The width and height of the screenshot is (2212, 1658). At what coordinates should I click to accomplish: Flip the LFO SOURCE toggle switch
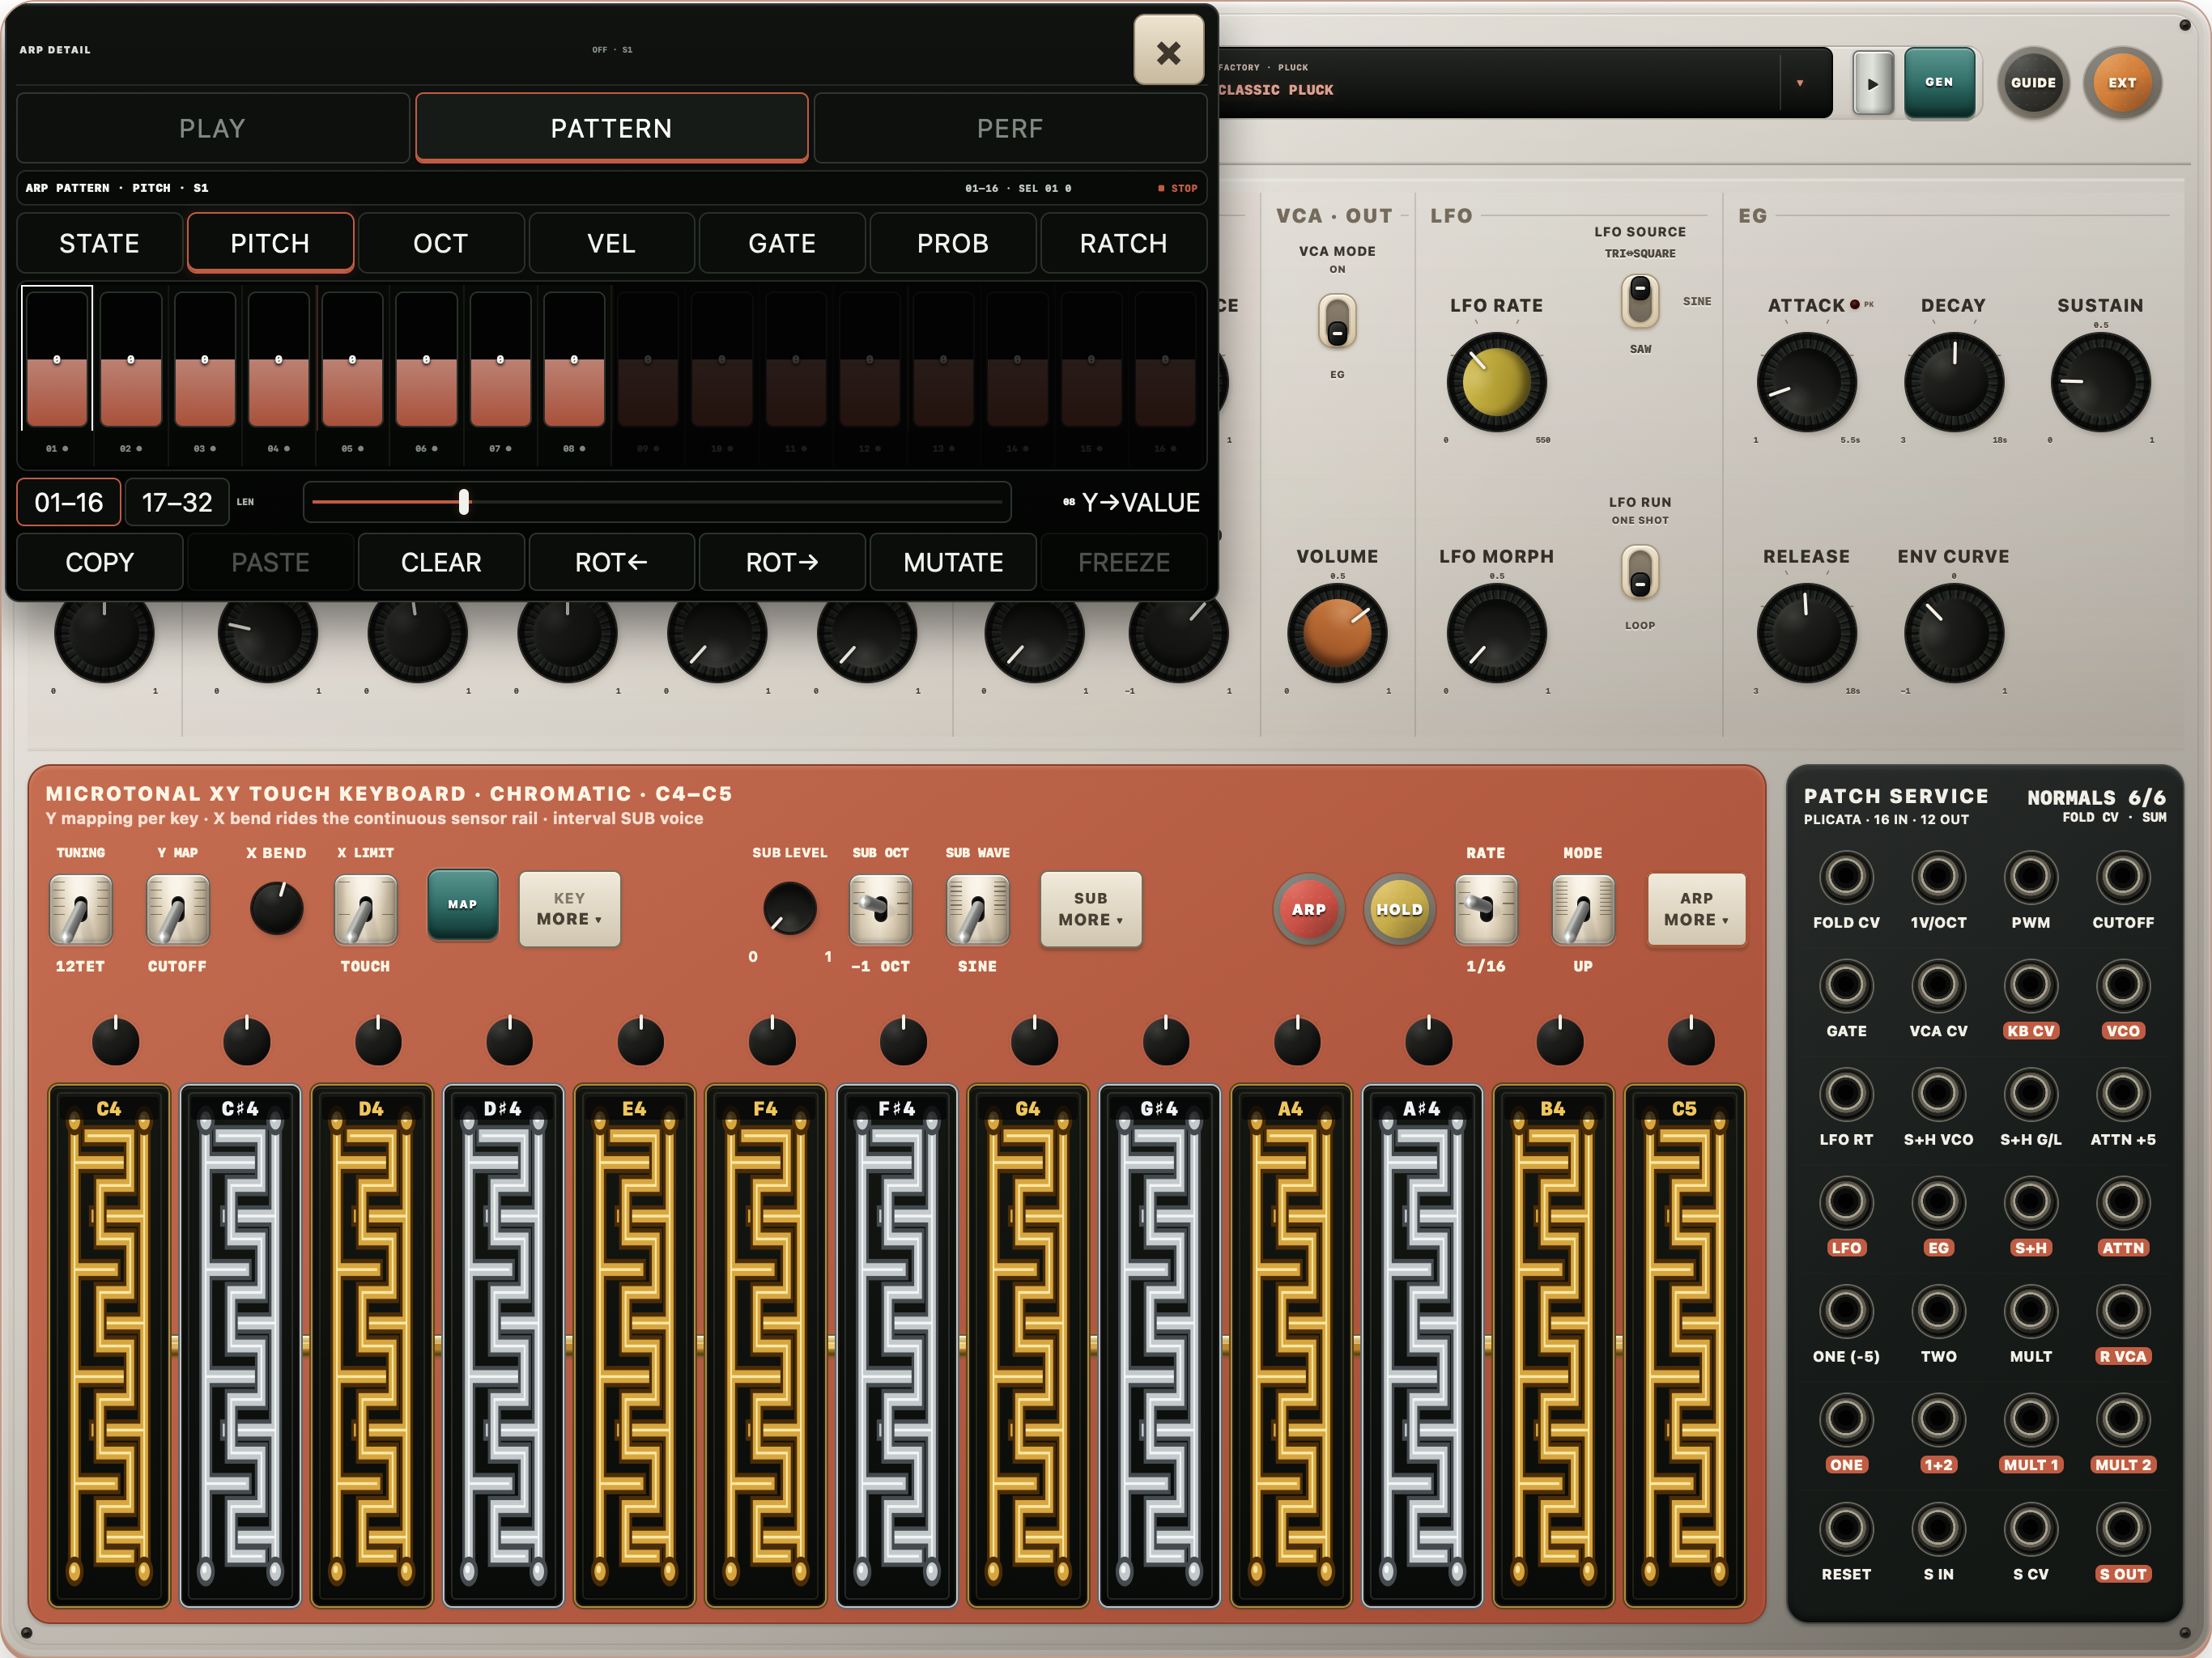[x=1640, y=300]
